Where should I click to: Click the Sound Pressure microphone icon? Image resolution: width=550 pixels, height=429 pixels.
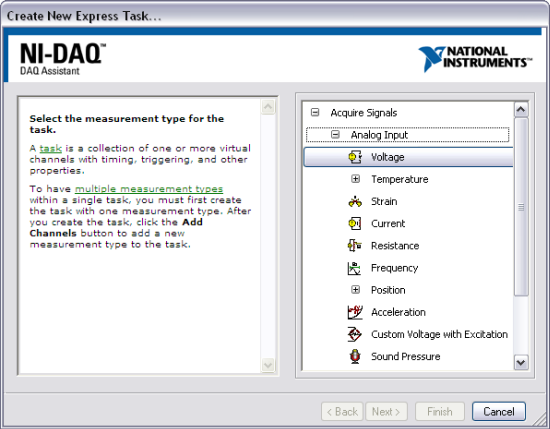(x=355, y=356)
